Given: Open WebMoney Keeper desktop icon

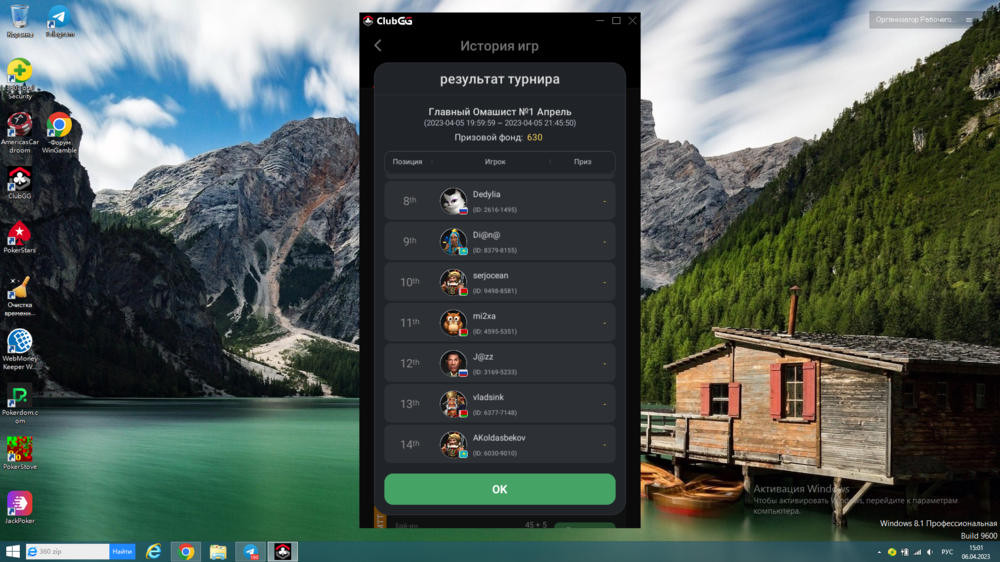Looking at the screenshot, I should click(19, 343).
